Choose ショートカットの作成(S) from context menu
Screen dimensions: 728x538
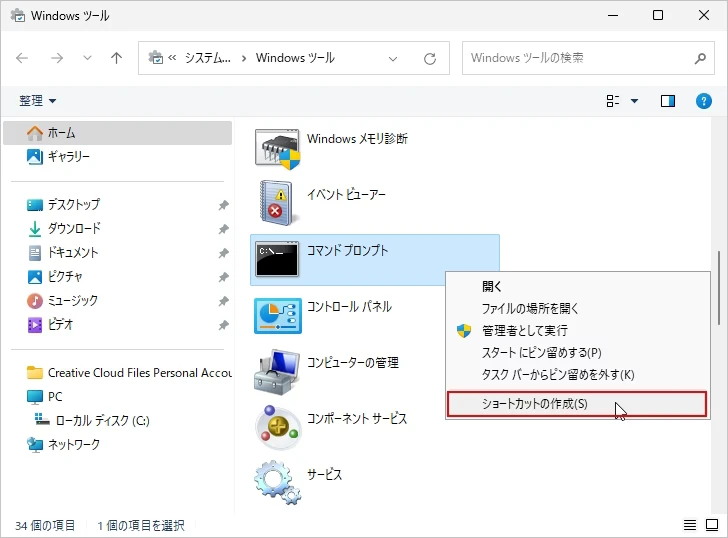coord(576,404)
